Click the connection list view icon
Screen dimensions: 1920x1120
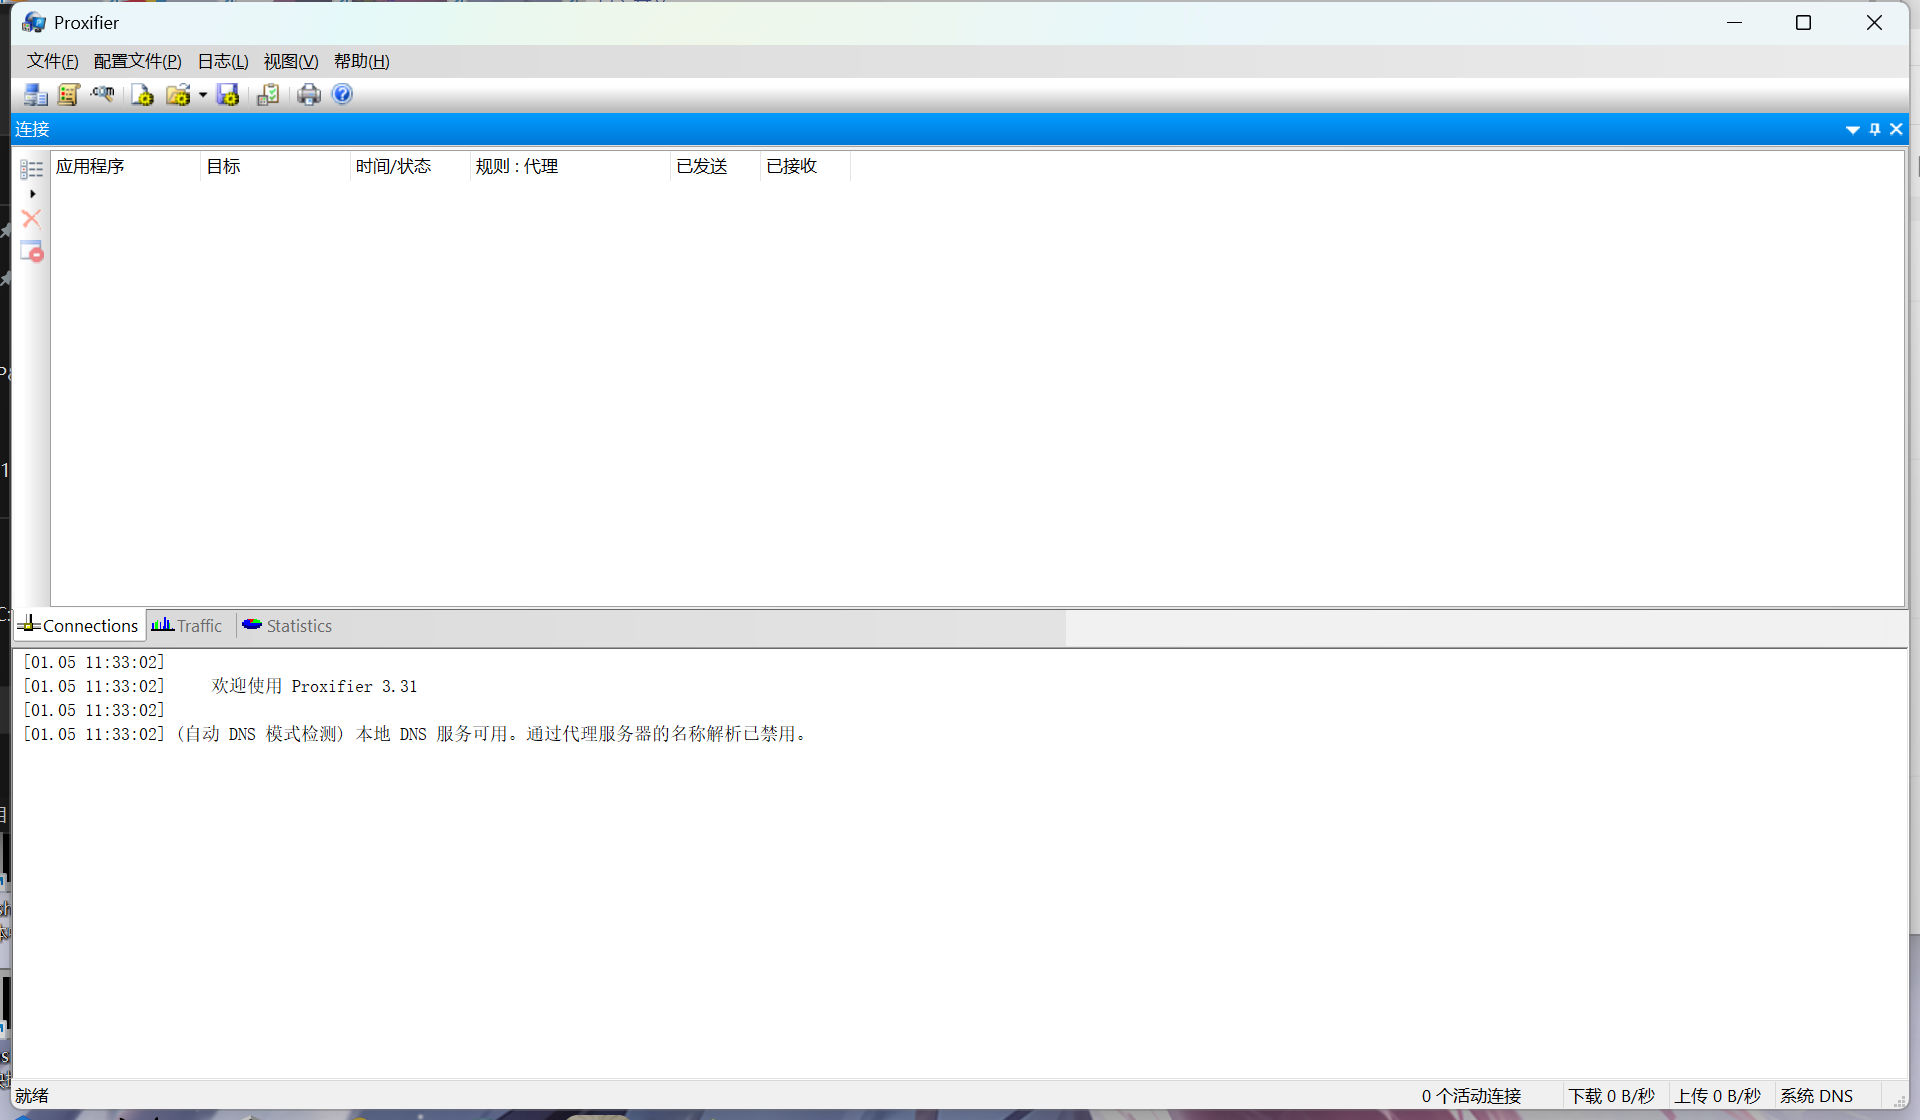[x=32, y=169]
